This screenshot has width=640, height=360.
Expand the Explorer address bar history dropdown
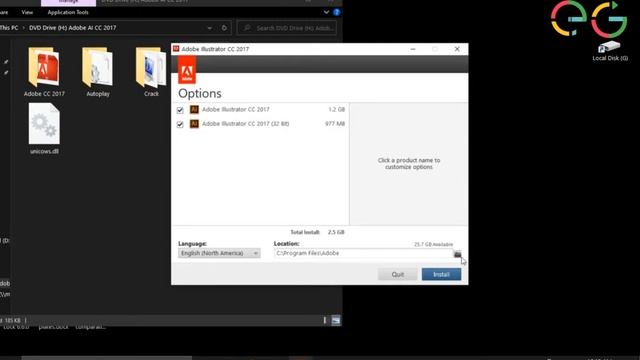point(209,28)
